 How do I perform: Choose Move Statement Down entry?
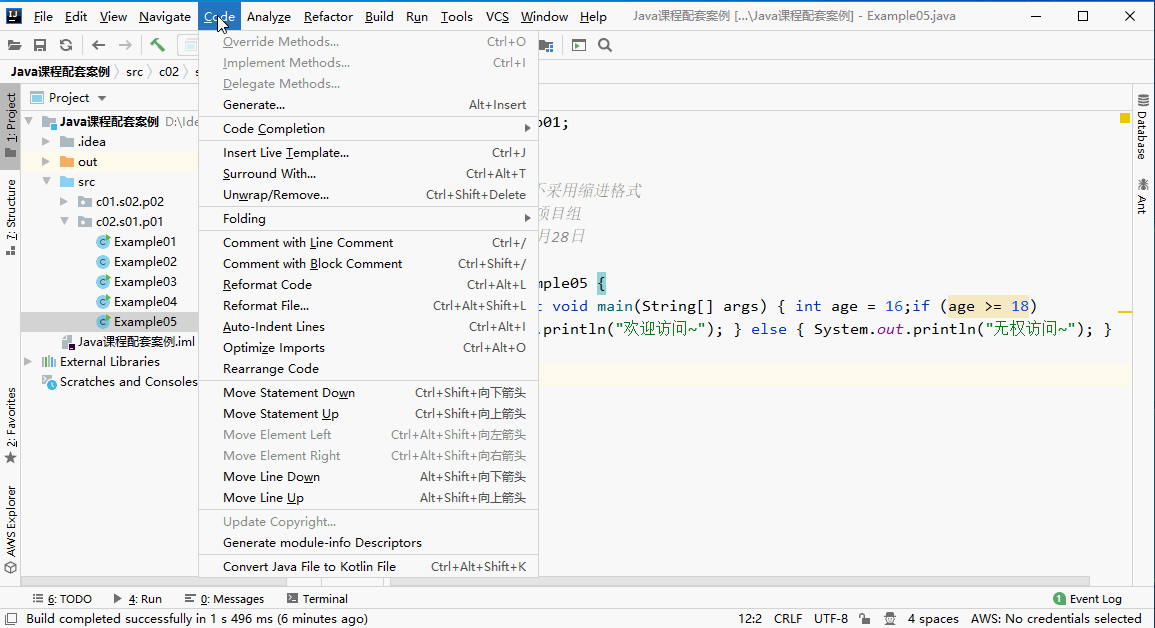[x=368, y=393]
